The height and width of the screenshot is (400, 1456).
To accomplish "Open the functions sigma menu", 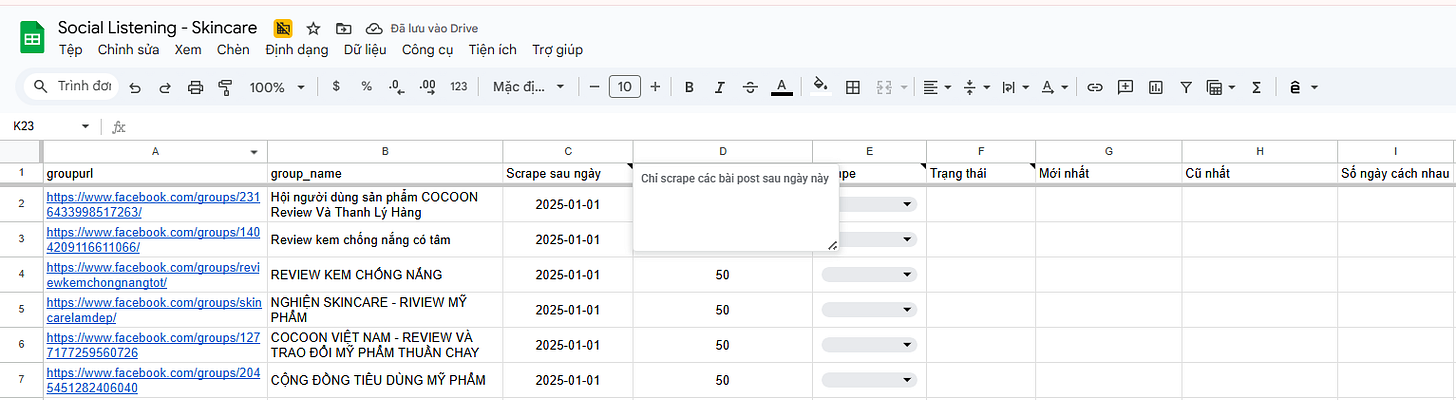I will coord(1257,87).
